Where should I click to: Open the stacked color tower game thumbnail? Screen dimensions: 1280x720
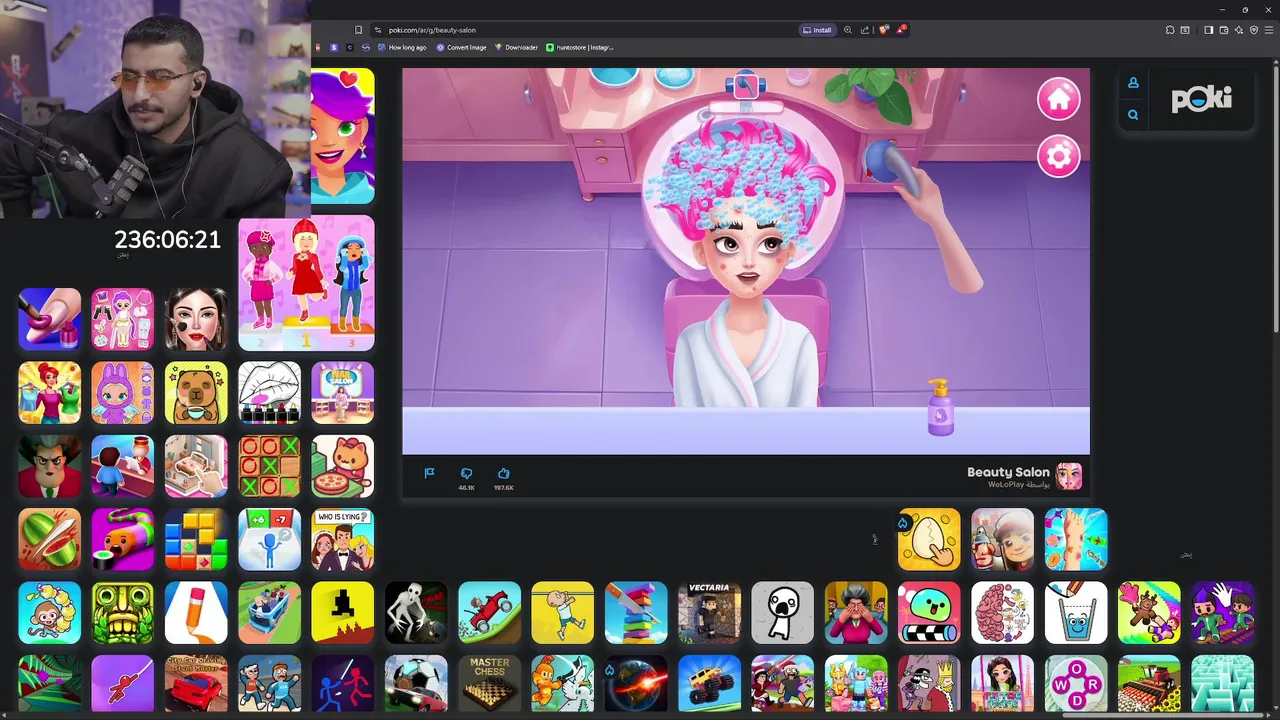coord(636,613)
